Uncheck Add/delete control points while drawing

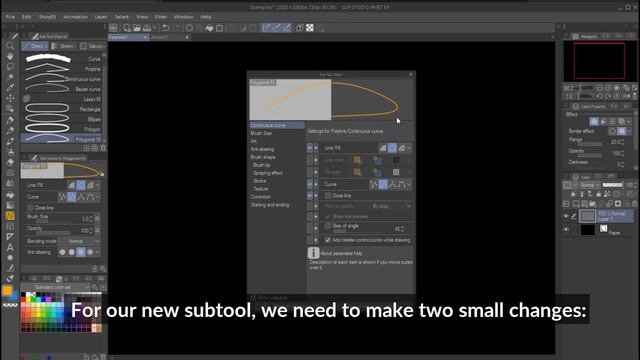click(x=328, y=240)
